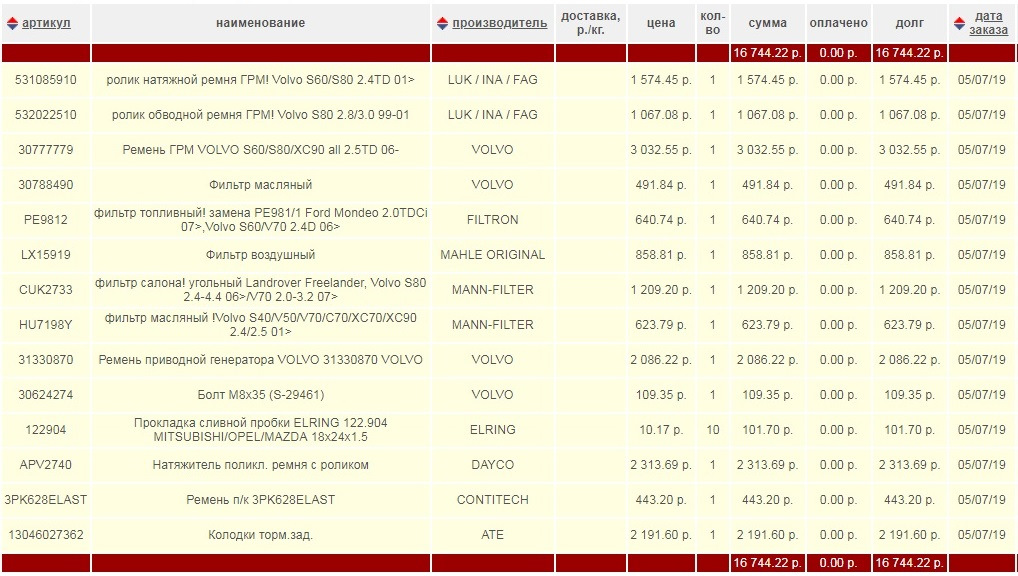Click quantity 10 in the 122904 row

pos(713,431)
